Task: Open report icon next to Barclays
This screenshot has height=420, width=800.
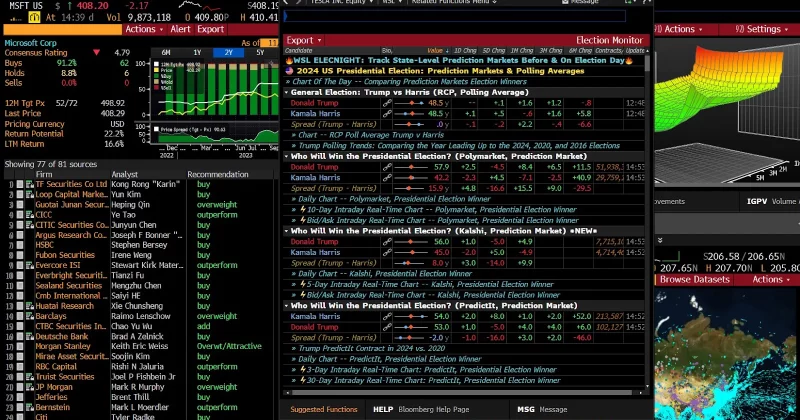Action: (30, 316)
